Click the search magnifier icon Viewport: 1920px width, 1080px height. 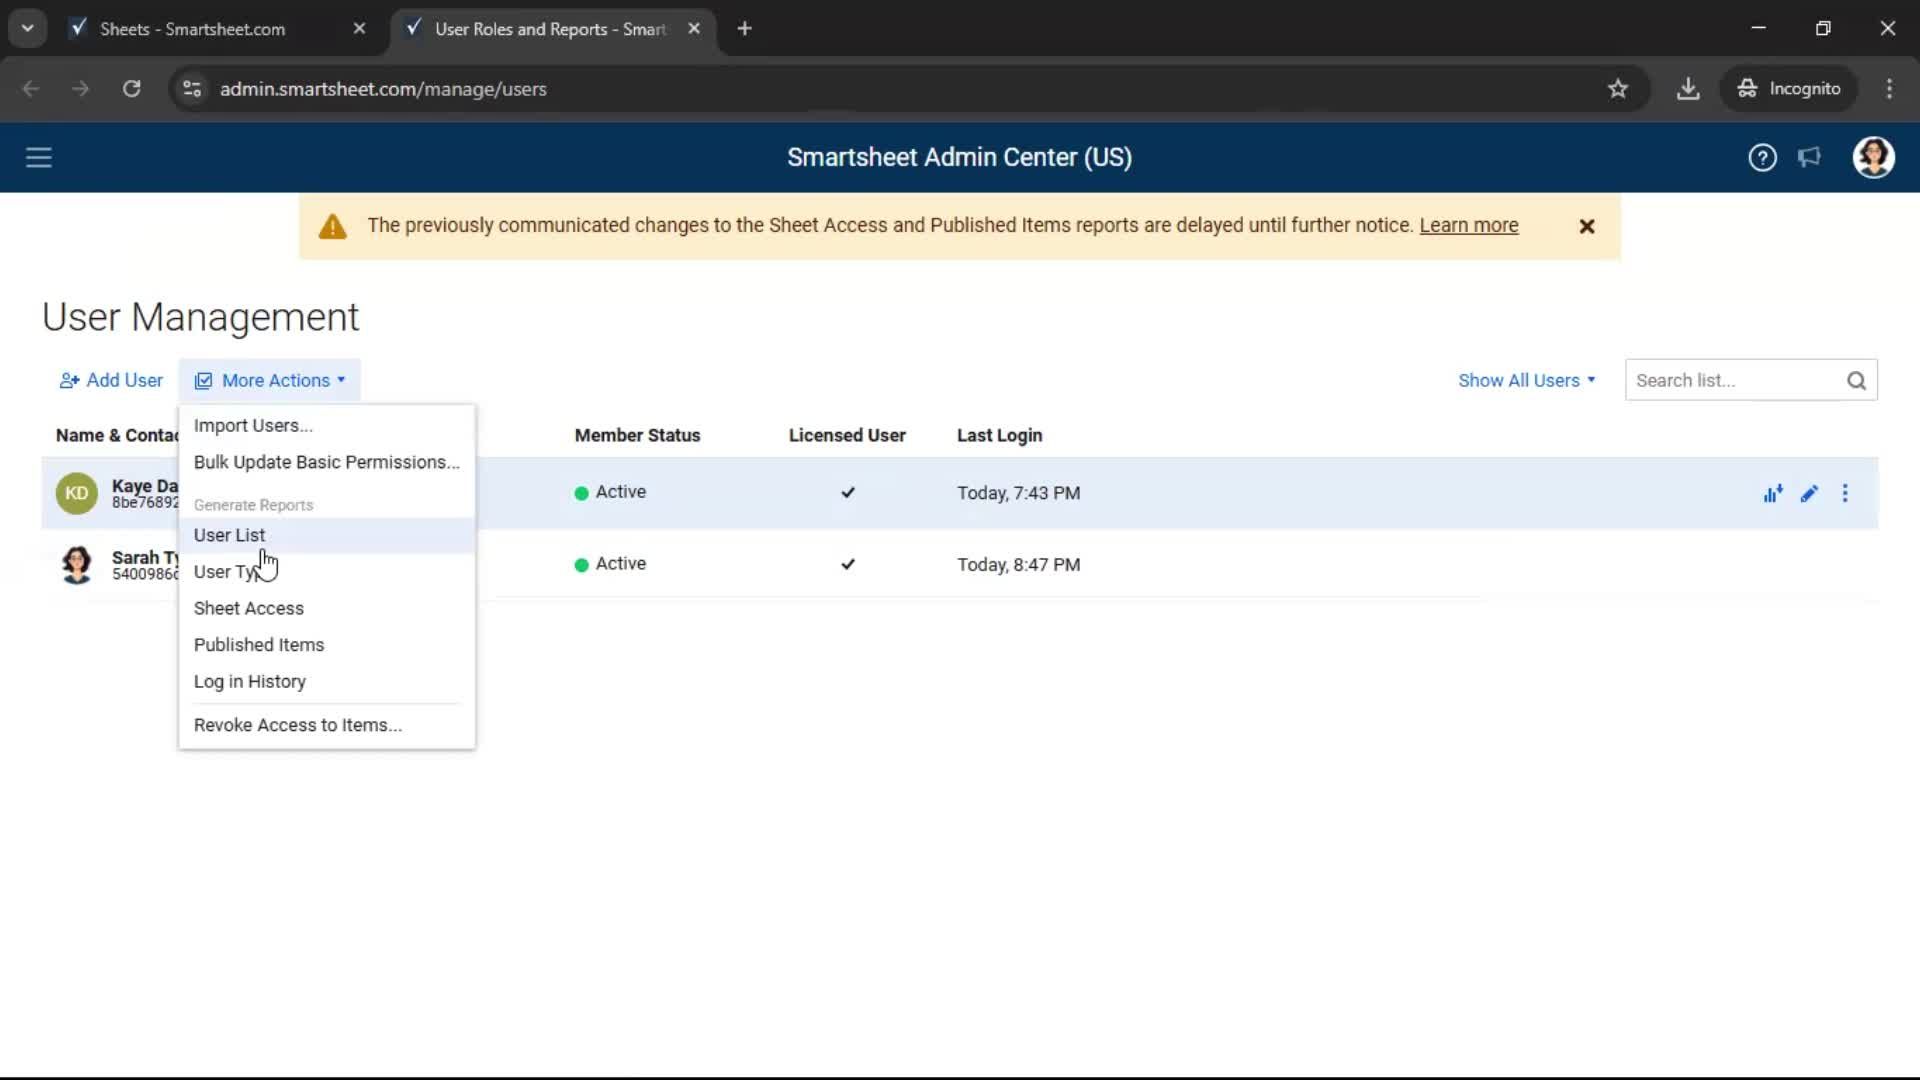[1856, 381]
